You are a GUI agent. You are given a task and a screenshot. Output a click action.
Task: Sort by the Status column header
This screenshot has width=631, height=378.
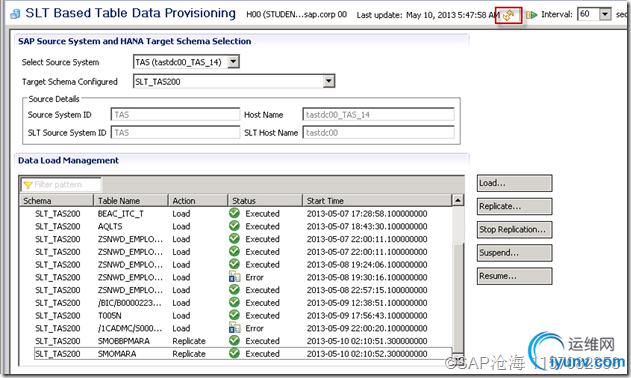265,200
